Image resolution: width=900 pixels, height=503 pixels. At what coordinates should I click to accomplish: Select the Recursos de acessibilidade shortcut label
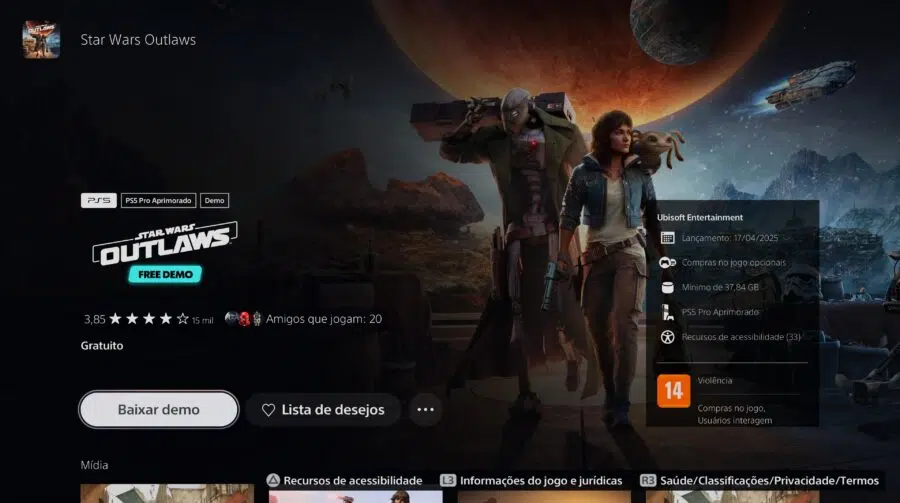point(352,481)
